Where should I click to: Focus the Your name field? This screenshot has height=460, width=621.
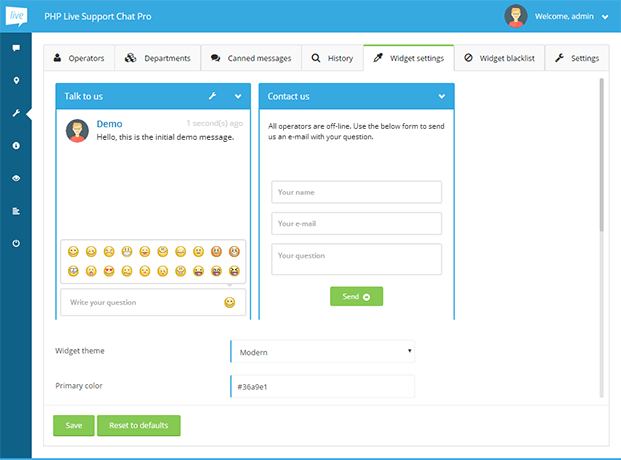point(356,192)
